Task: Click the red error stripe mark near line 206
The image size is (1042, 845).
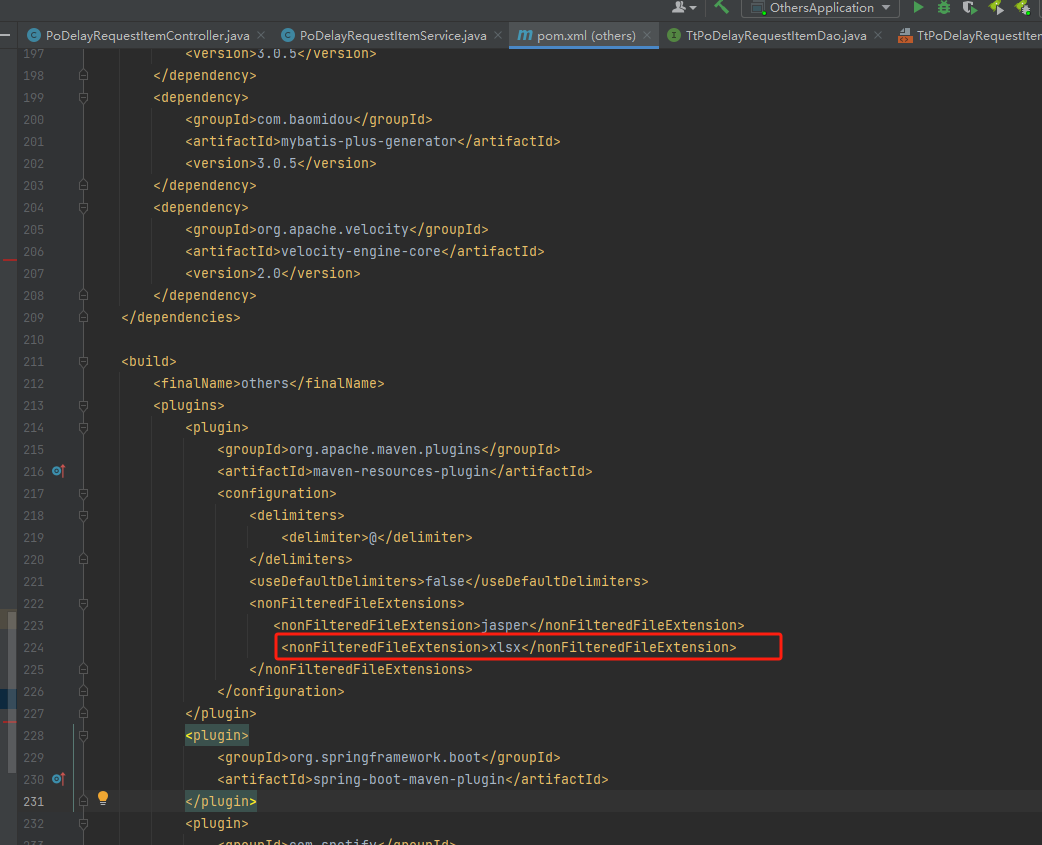Action: pos(9,260)
